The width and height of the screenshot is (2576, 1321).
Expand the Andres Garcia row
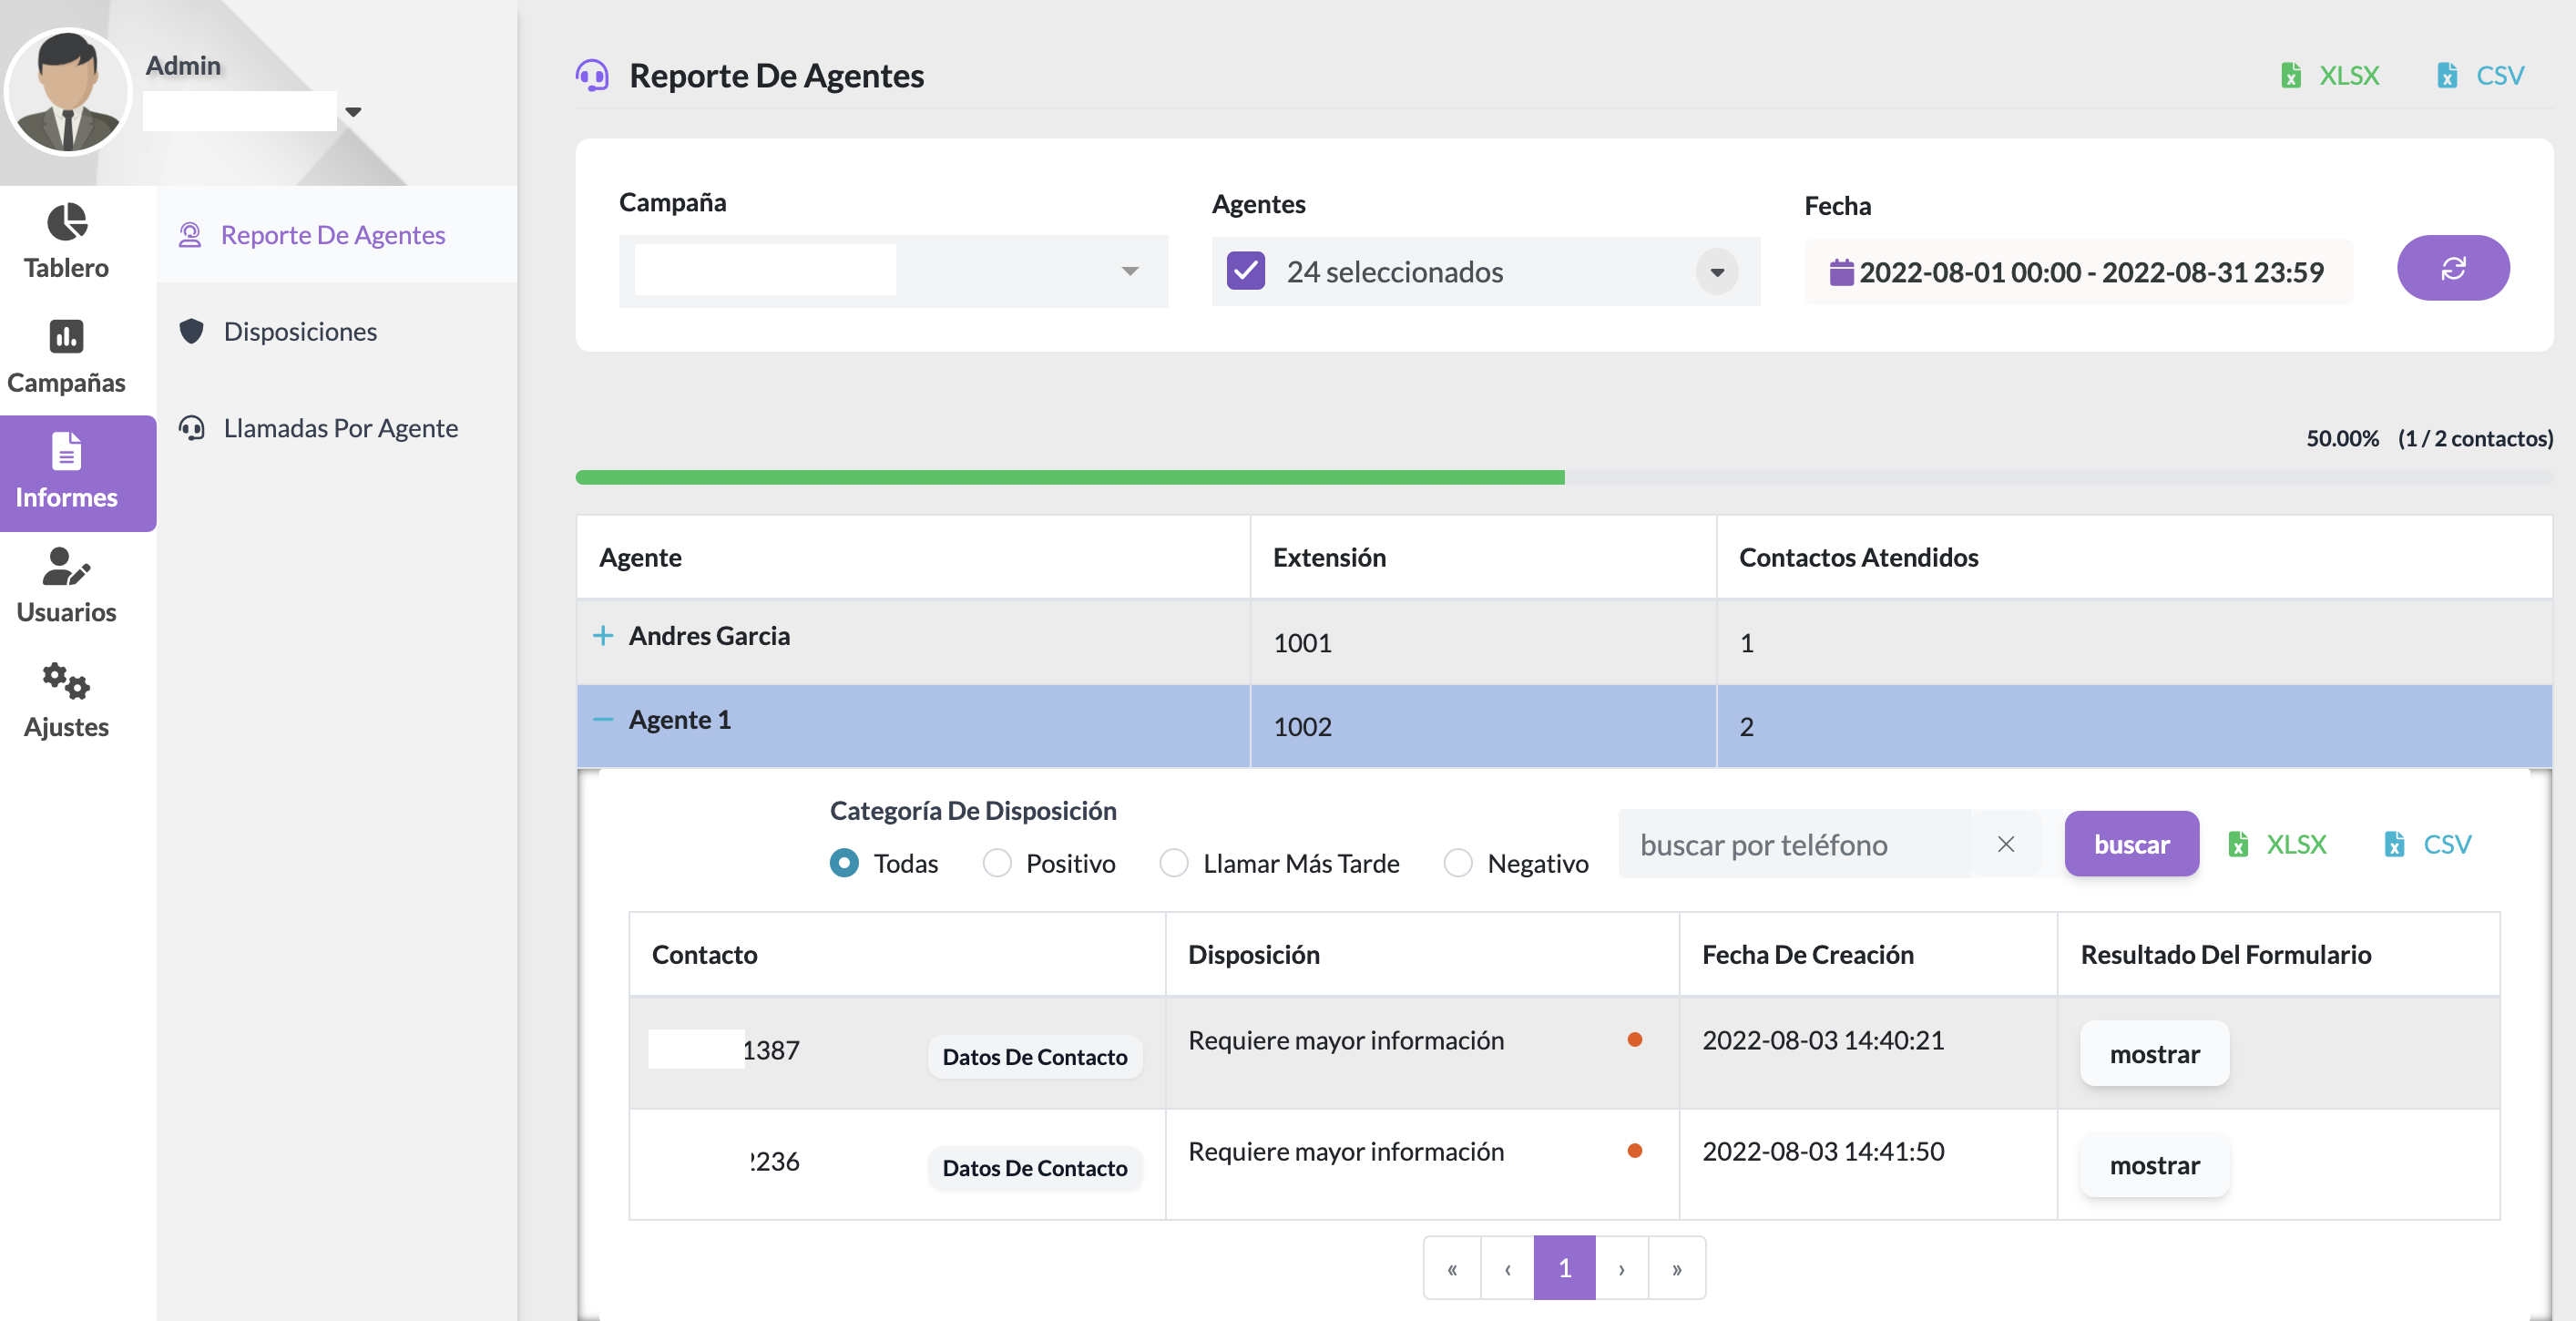click(x=603, y=636)
